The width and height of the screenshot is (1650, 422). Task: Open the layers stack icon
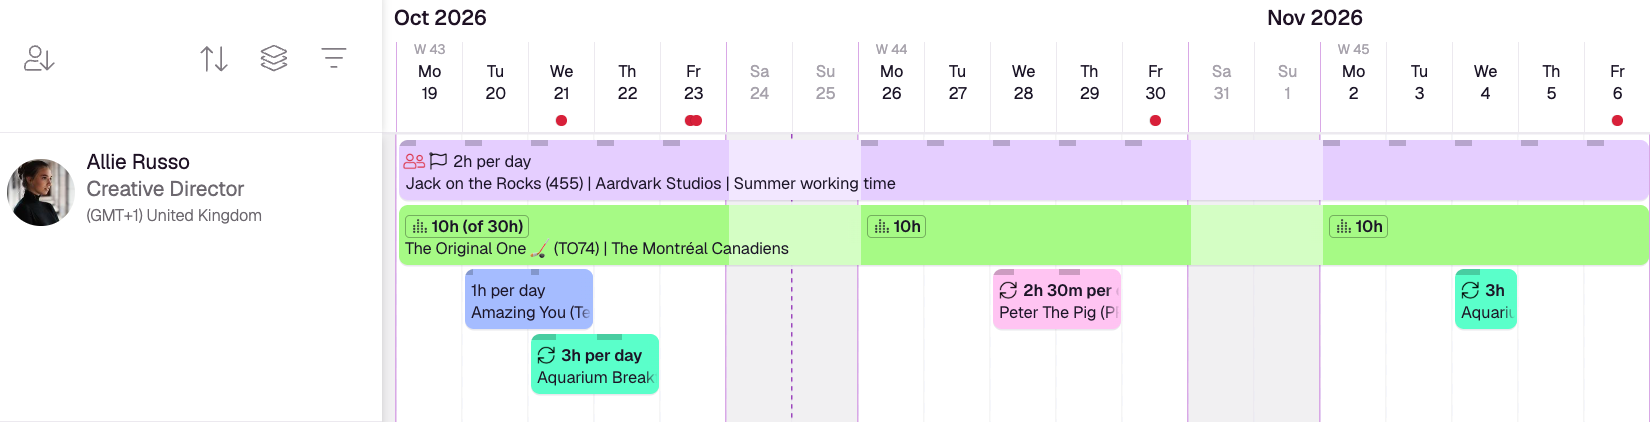(274, 59)
